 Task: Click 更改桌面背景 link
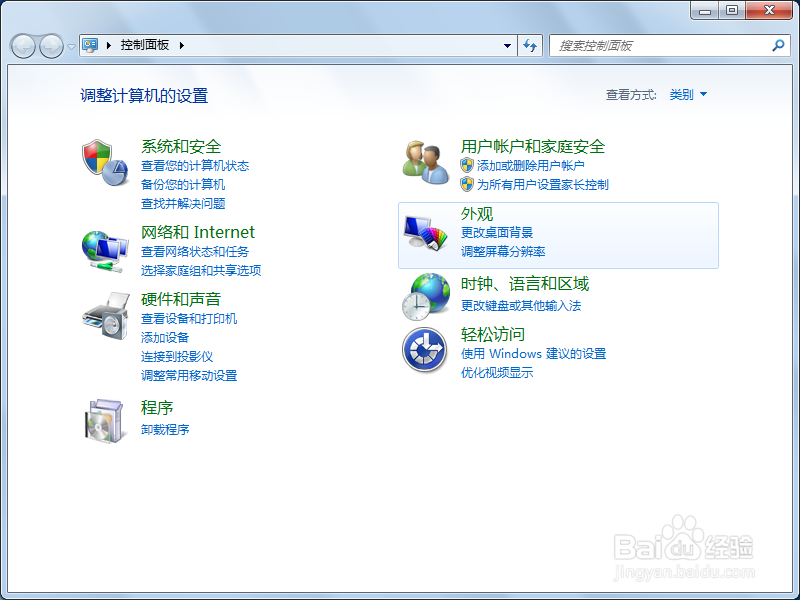497,233
